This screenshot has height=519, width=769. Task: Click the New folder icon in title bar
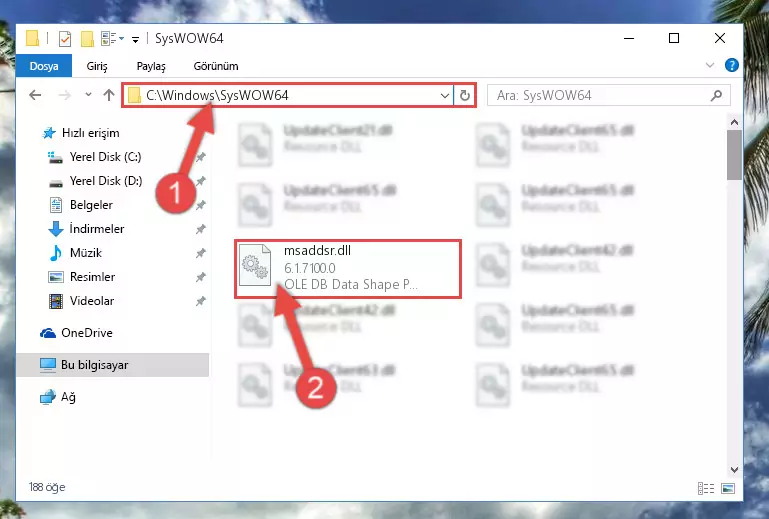(87, 38)
